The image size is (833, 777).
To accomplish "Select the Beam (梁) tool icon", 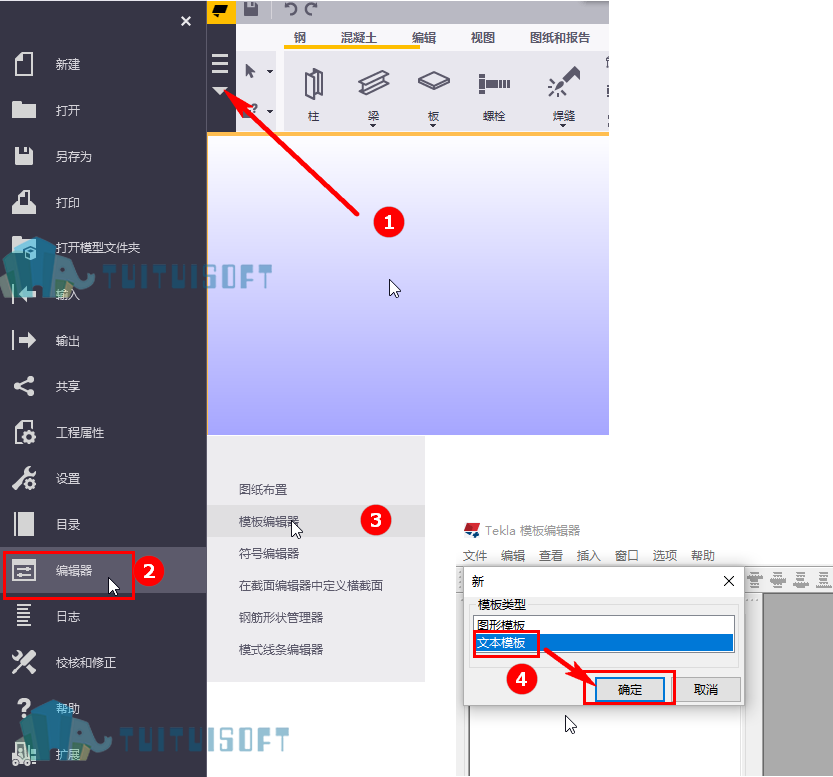I will point(373,82).
